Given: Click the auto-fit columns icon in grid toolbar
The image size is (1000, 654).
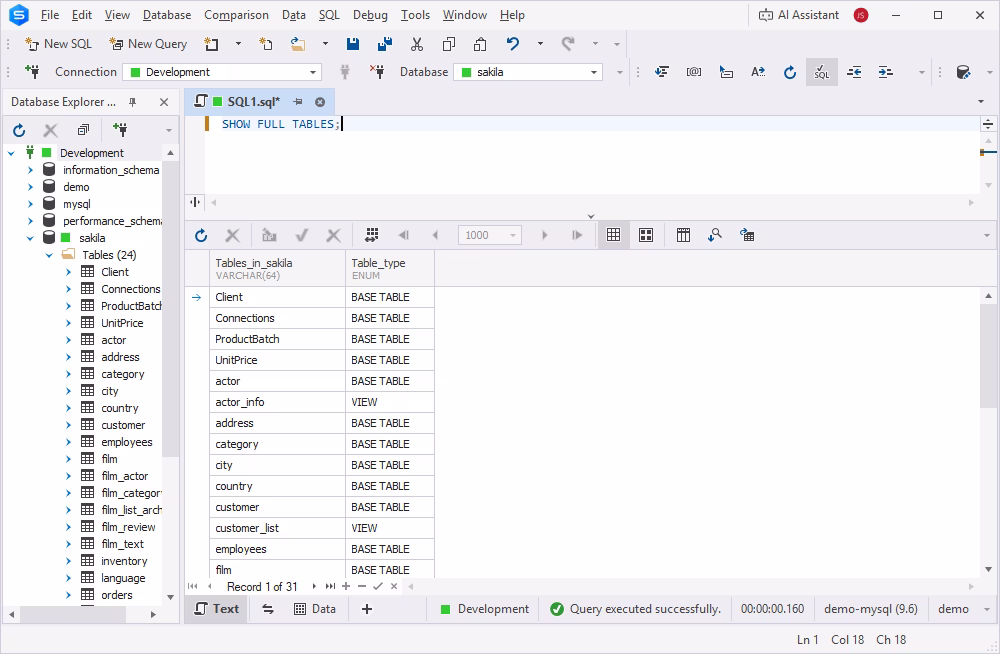Looking at the screenshot, I should (371, 235).
